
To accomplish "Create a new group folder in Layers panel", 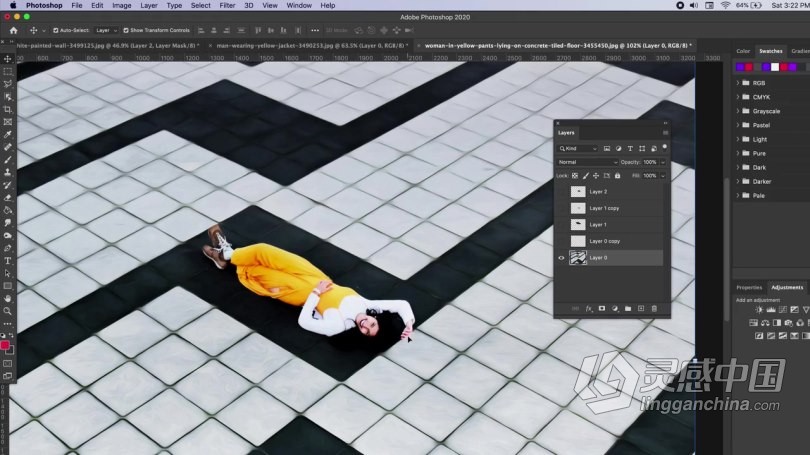I will point(628,308).
